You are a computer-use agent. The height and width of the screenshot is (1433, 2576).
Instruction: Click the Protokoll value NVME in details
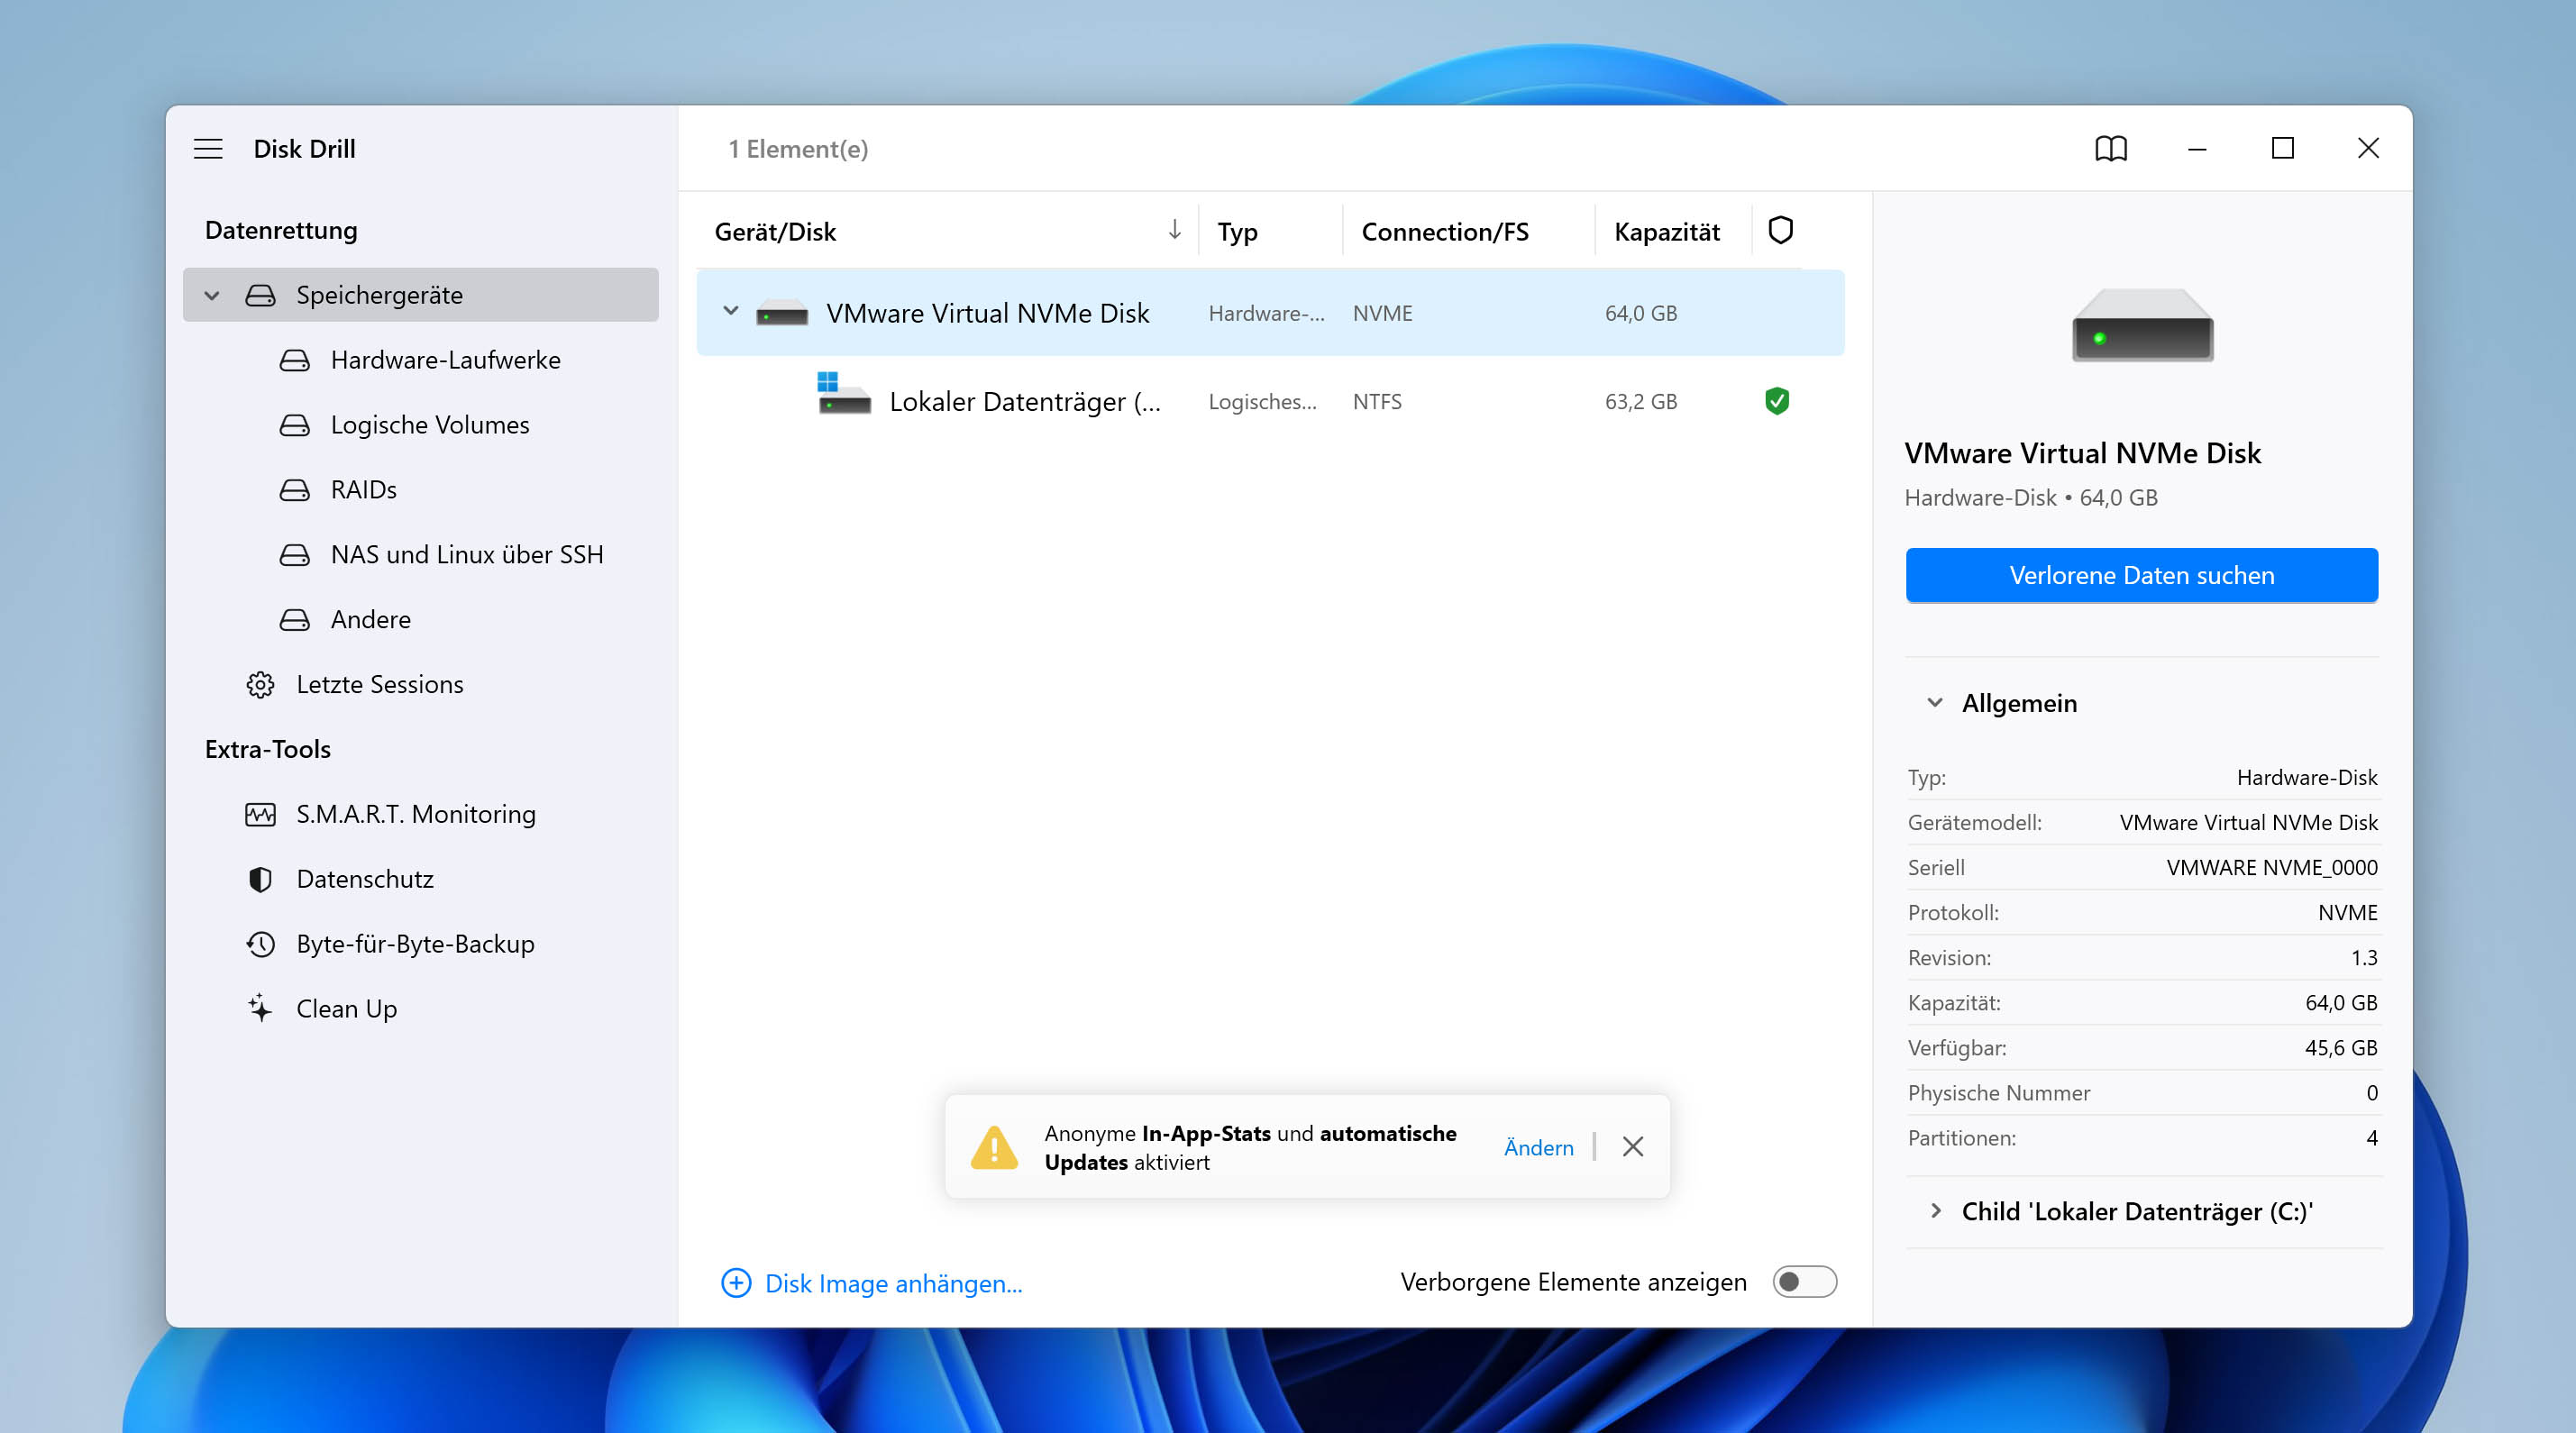point(2348,913)
